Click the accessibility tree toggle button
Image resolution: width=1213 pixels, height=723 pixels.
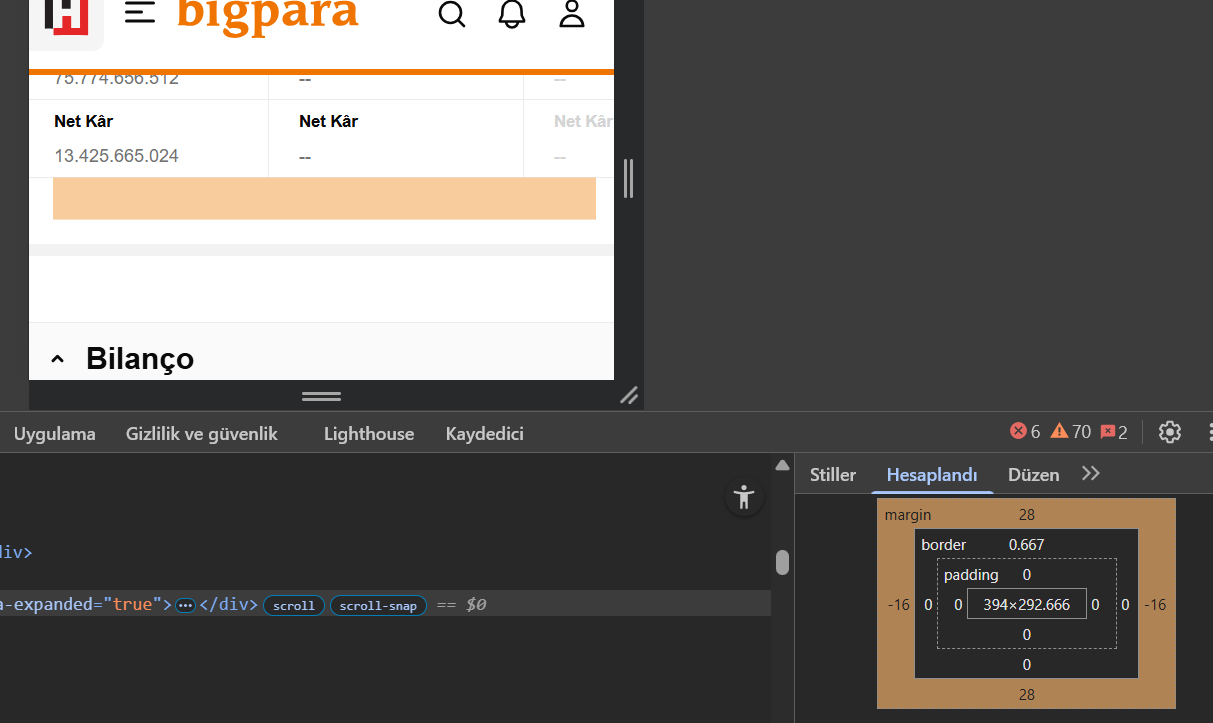click(744, 497)
